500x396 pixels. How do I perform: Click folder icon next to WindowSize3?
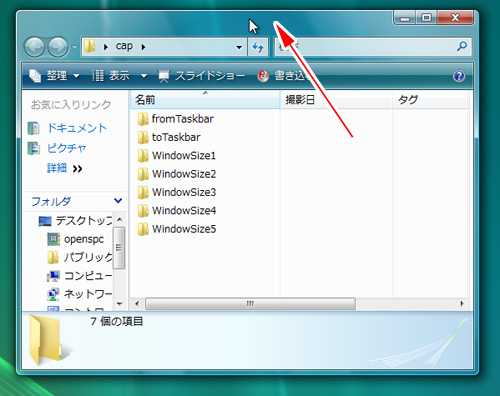143,192
